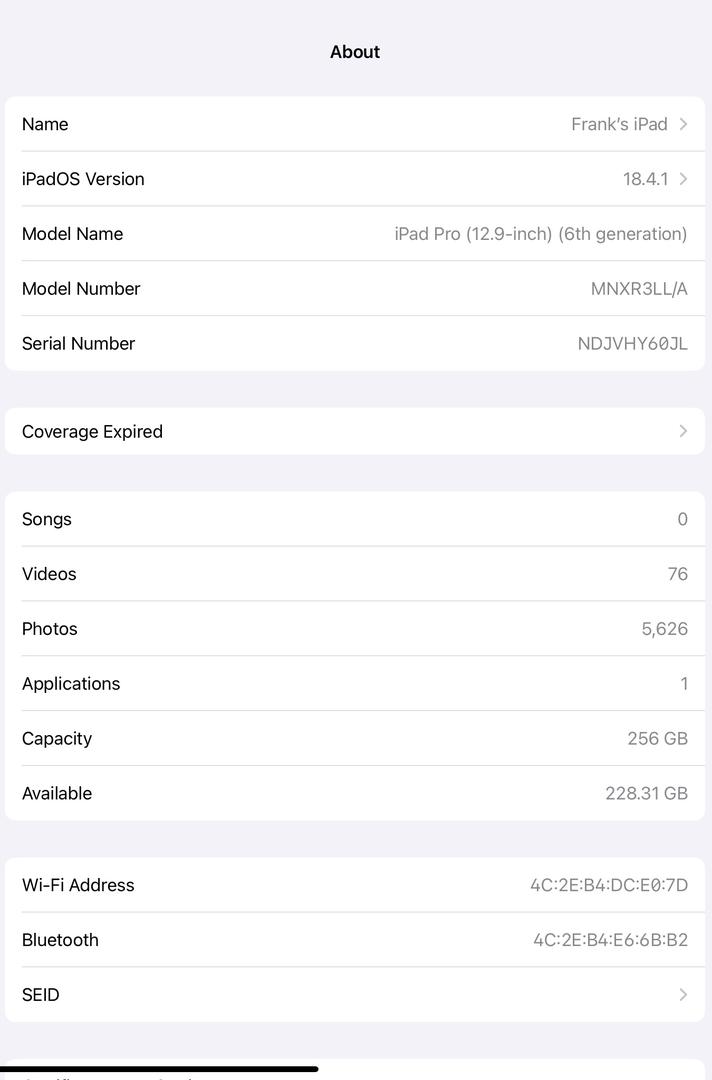Tap the 18.4.1 version value
712x1080 pixels.
coord(645,179)
